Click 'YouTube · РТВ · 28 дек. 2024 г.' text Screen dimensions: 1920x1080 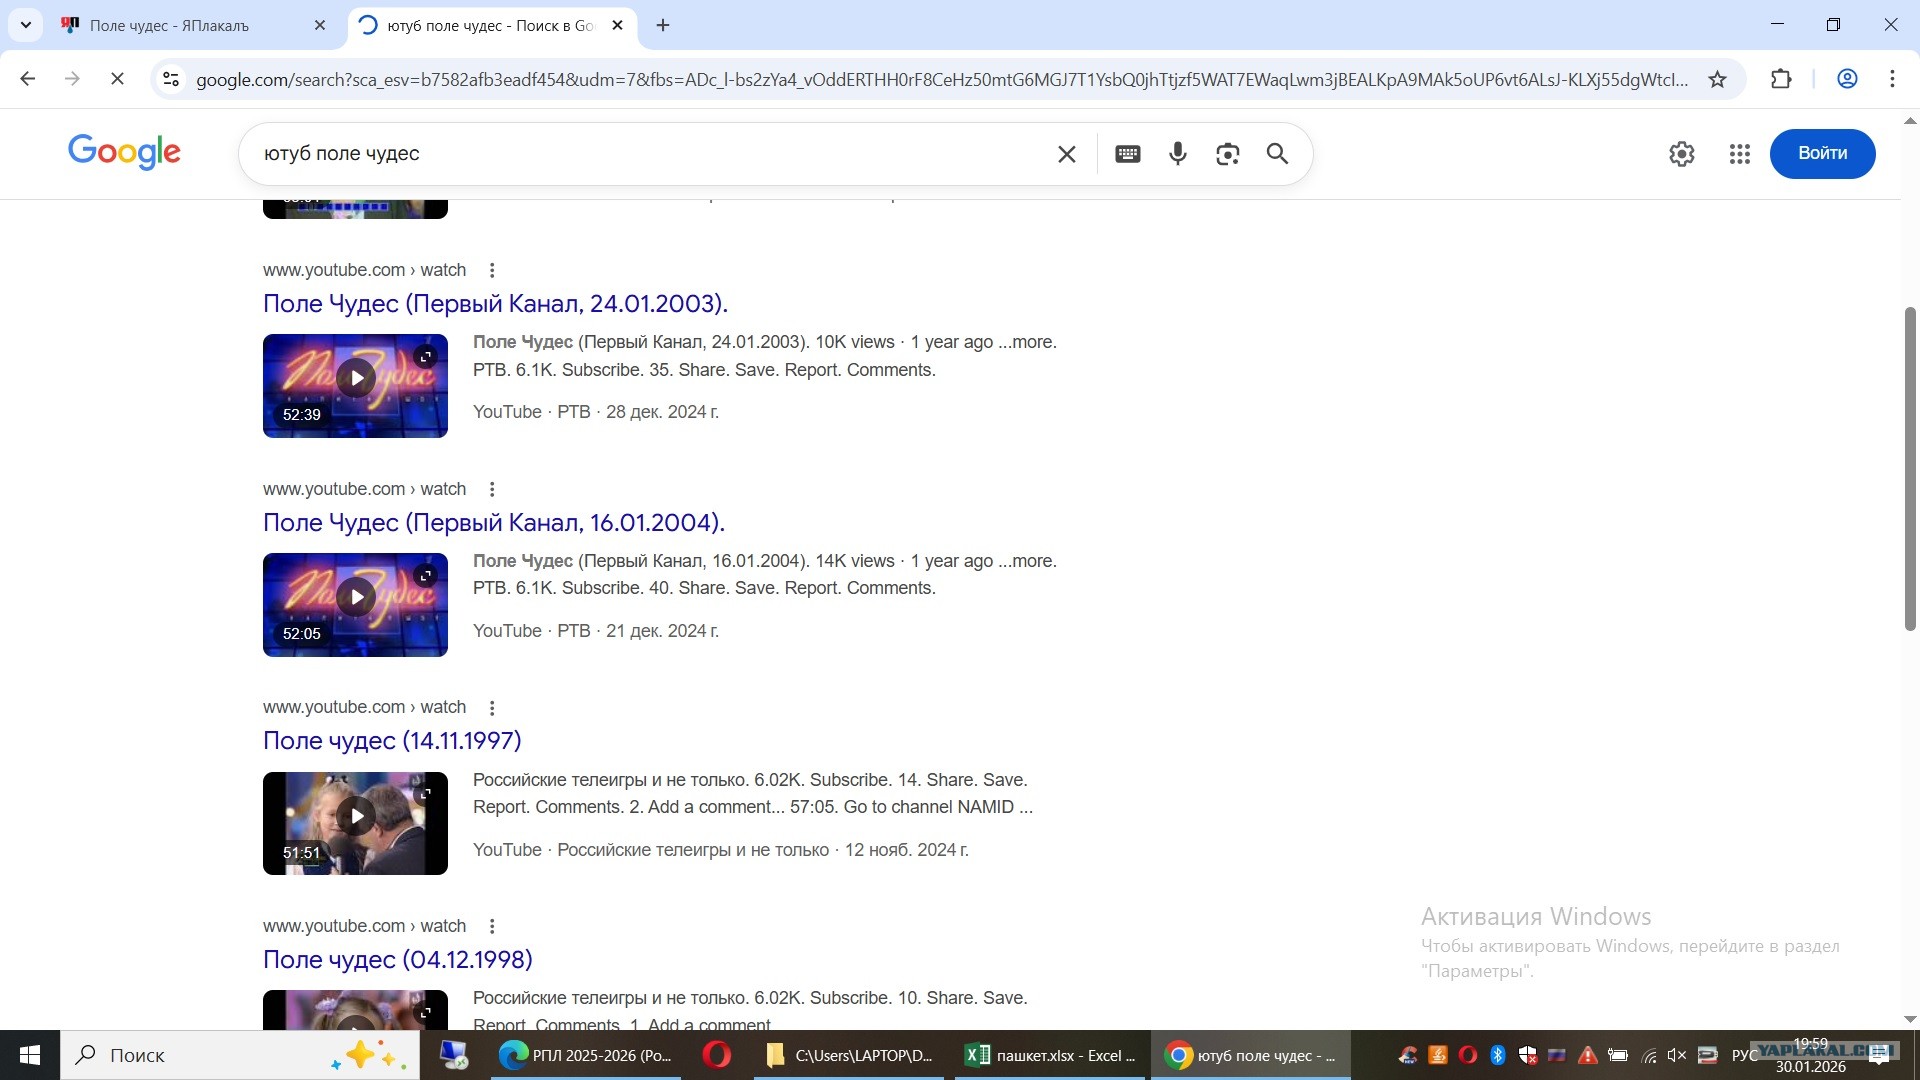click(596, 412)
